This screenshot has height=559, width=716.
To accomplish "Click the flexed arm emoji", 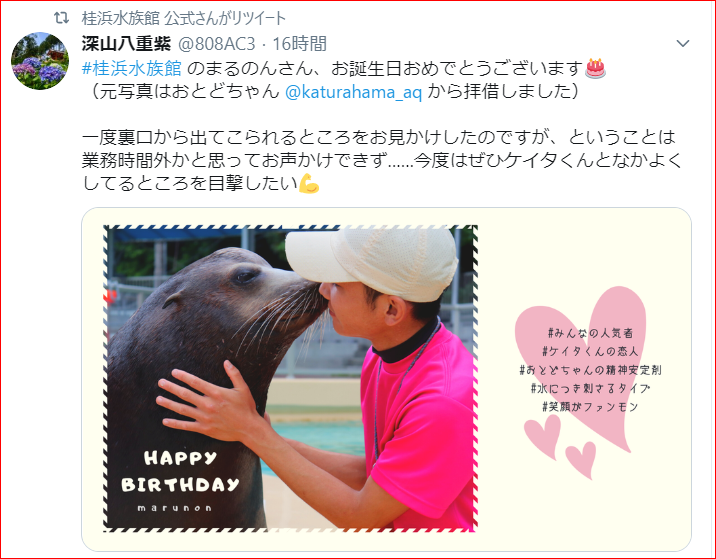I will coord(309,184).
